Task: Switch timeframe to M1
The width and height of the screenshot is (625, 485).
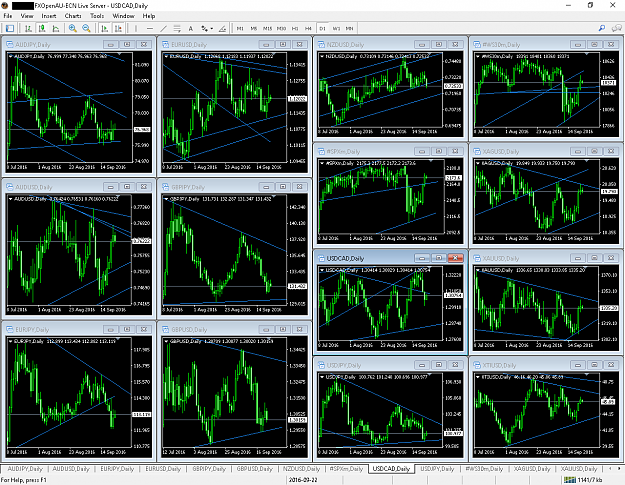Action: (x=240, y=29)
